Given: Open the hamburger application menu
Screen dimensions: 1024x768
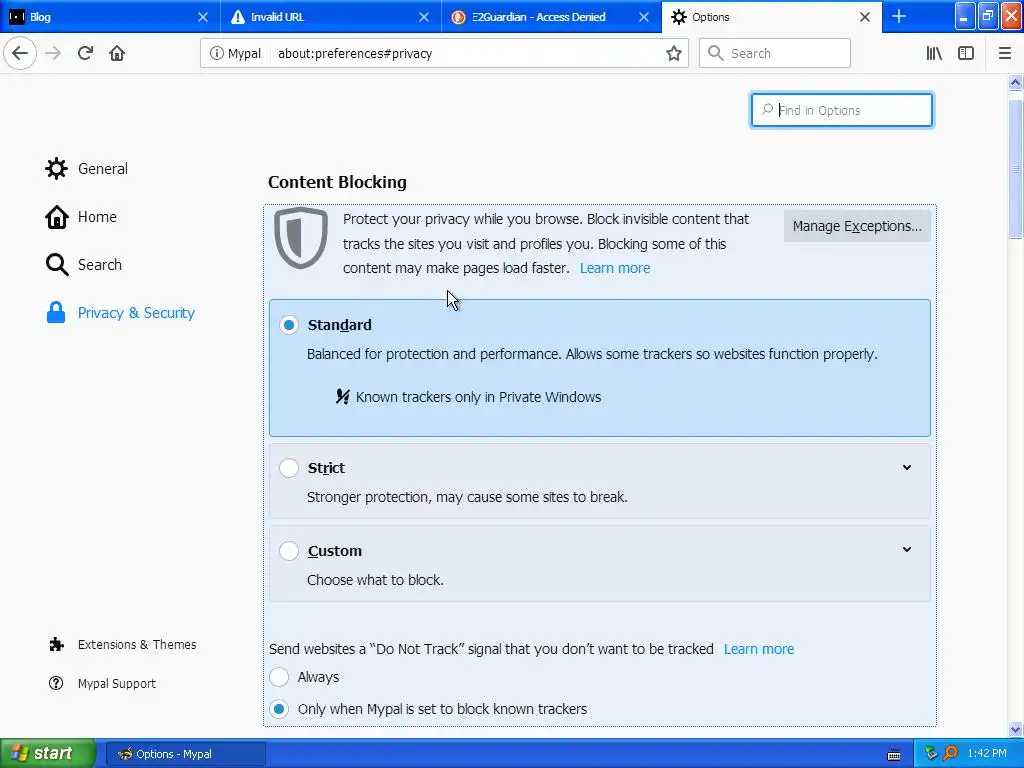Looking at the screenshot, I should tap(1004, 54).
